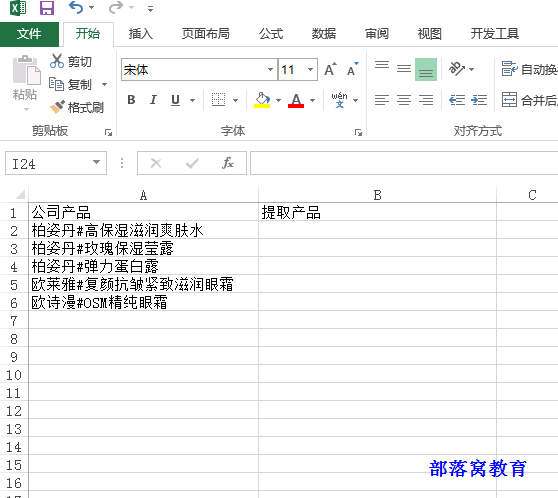This screenshot has height=498, width=558.
Task: Apply yellow Fill Color bucket
Action: [x=262, y=100]
